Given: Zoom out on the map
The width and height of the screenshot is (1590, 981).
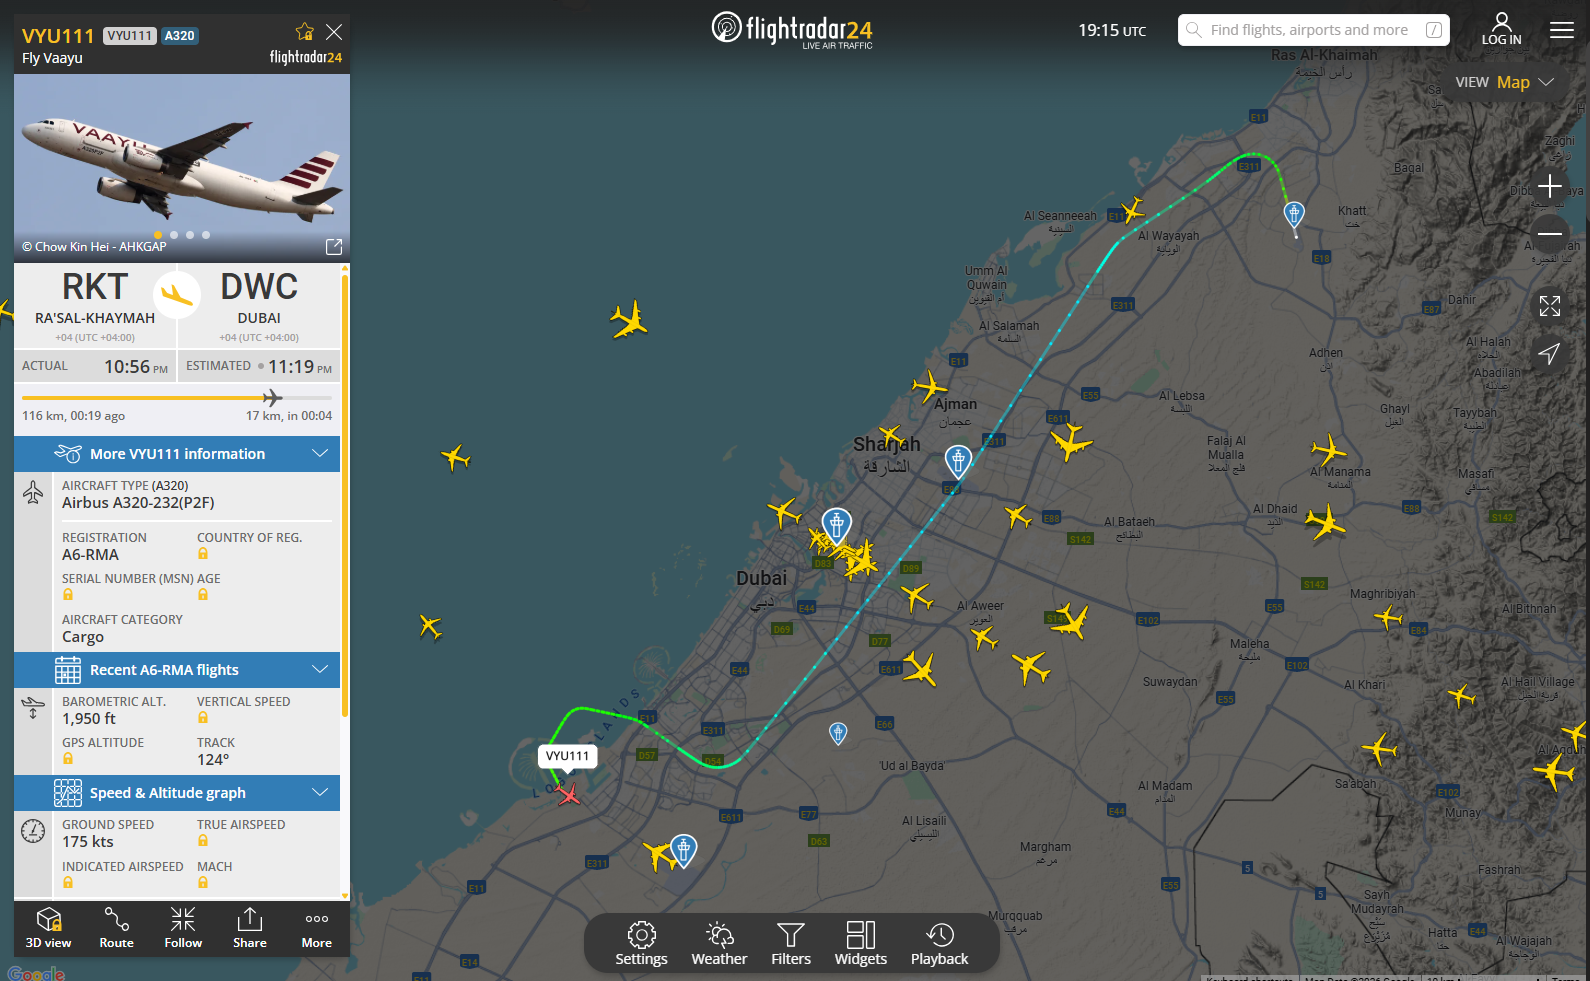Looking at the screenshot, I should pyautogui.click(x=1550, y=234).
